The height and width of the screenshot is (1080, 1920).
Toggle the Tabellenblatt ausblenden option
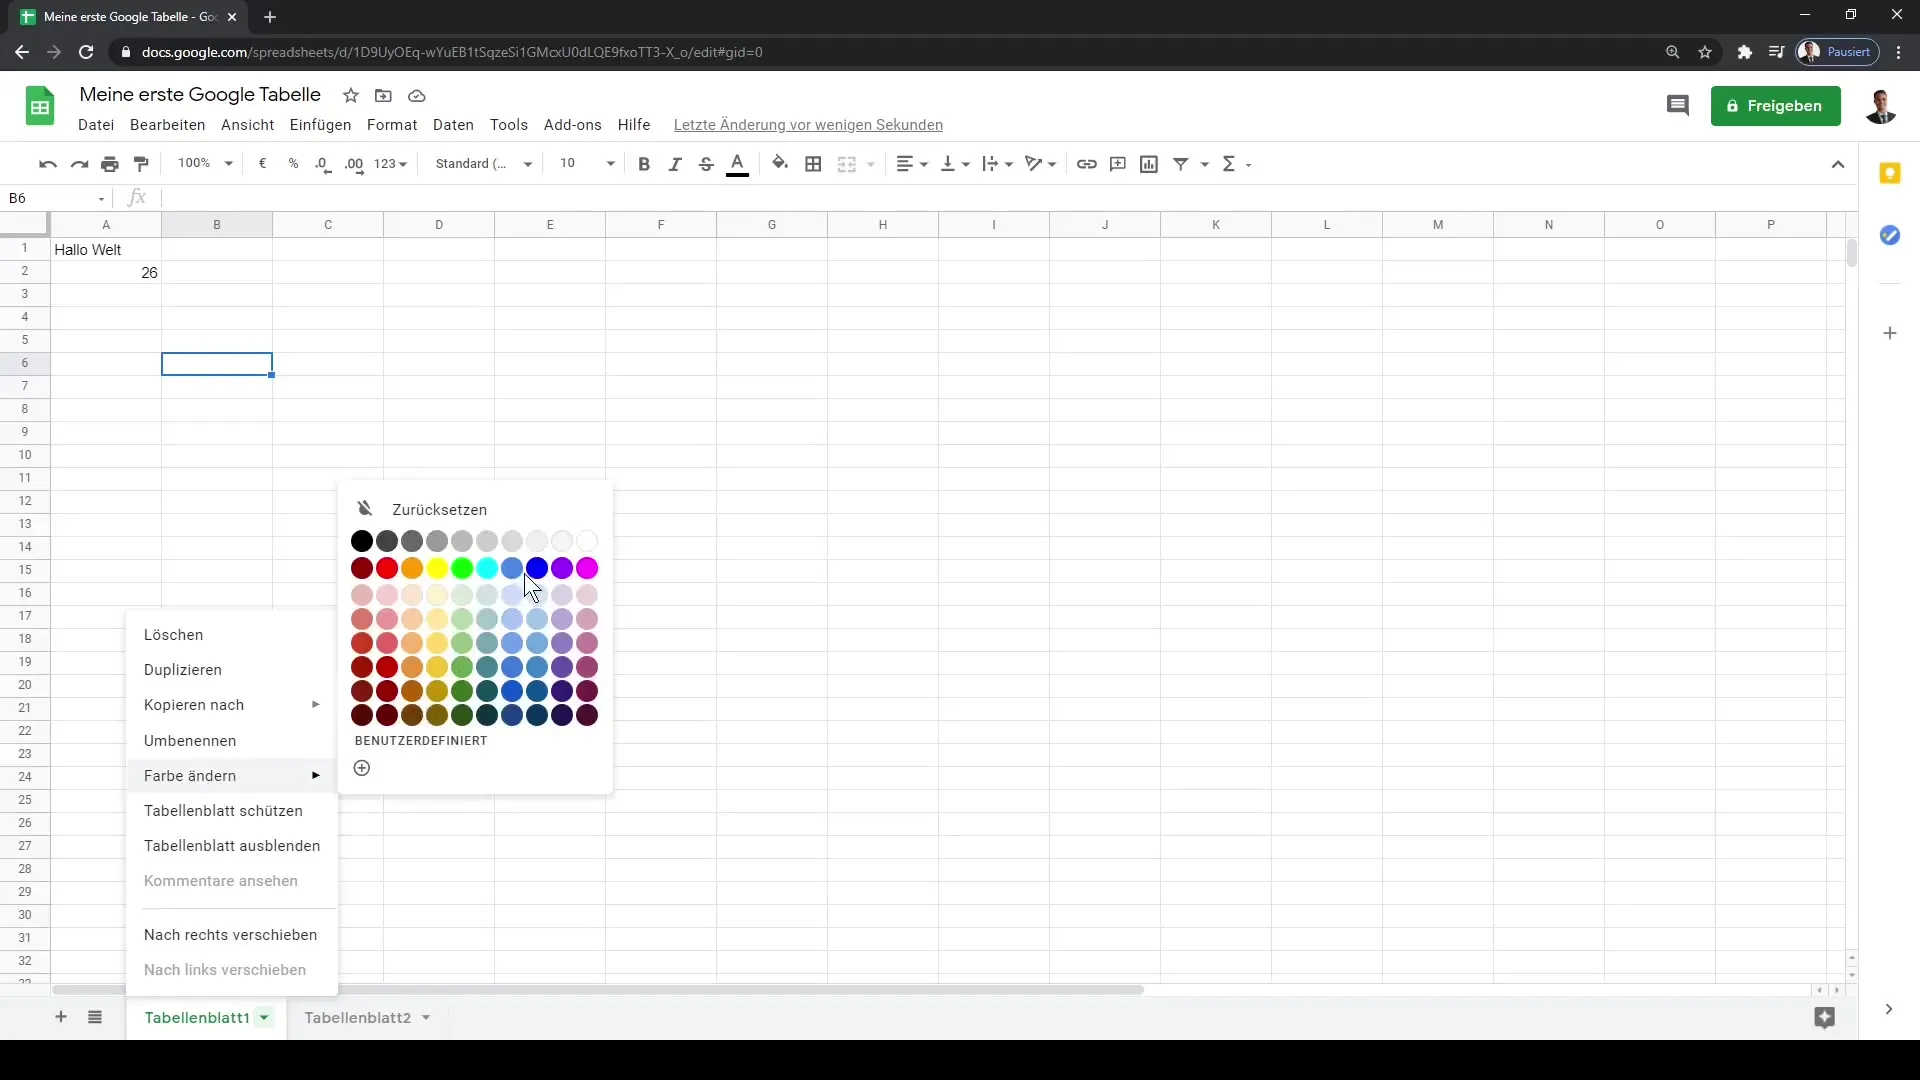[x=232, y=845]
